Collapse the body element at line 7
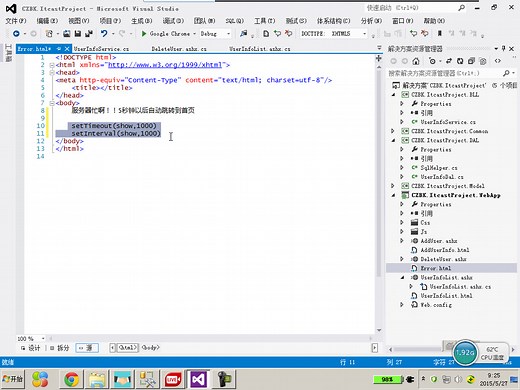Image resolution: width=520 pixels, height=390 pixels. tap(52, 103)
